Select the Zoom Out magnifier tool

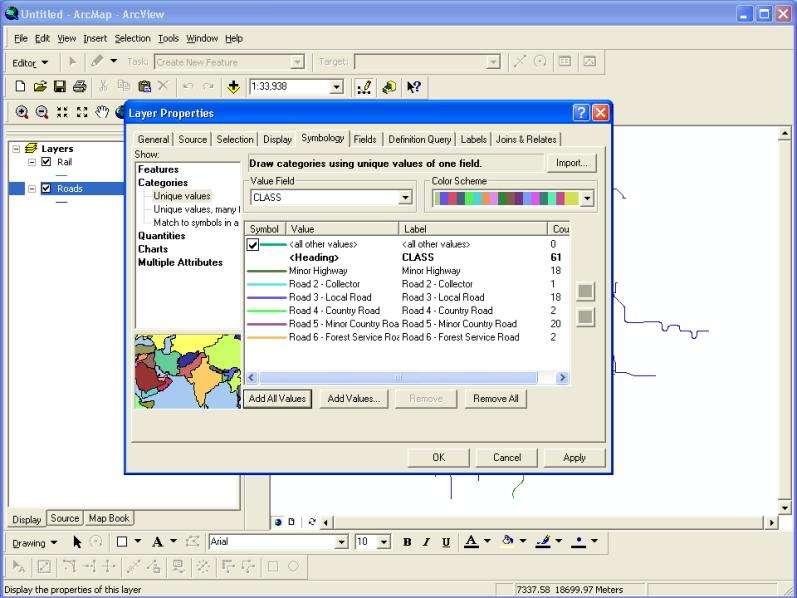point(42,112)
